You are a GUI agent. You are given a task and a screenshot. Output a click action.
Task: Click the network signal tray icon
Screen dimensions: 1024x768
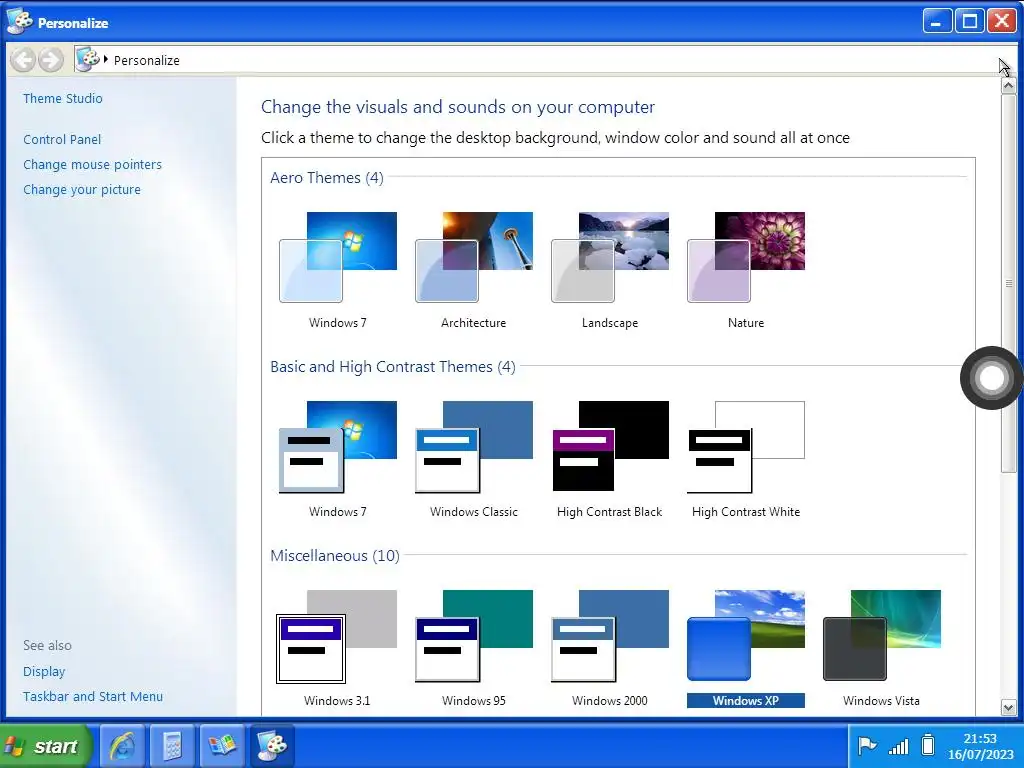(x=899, y=746)
